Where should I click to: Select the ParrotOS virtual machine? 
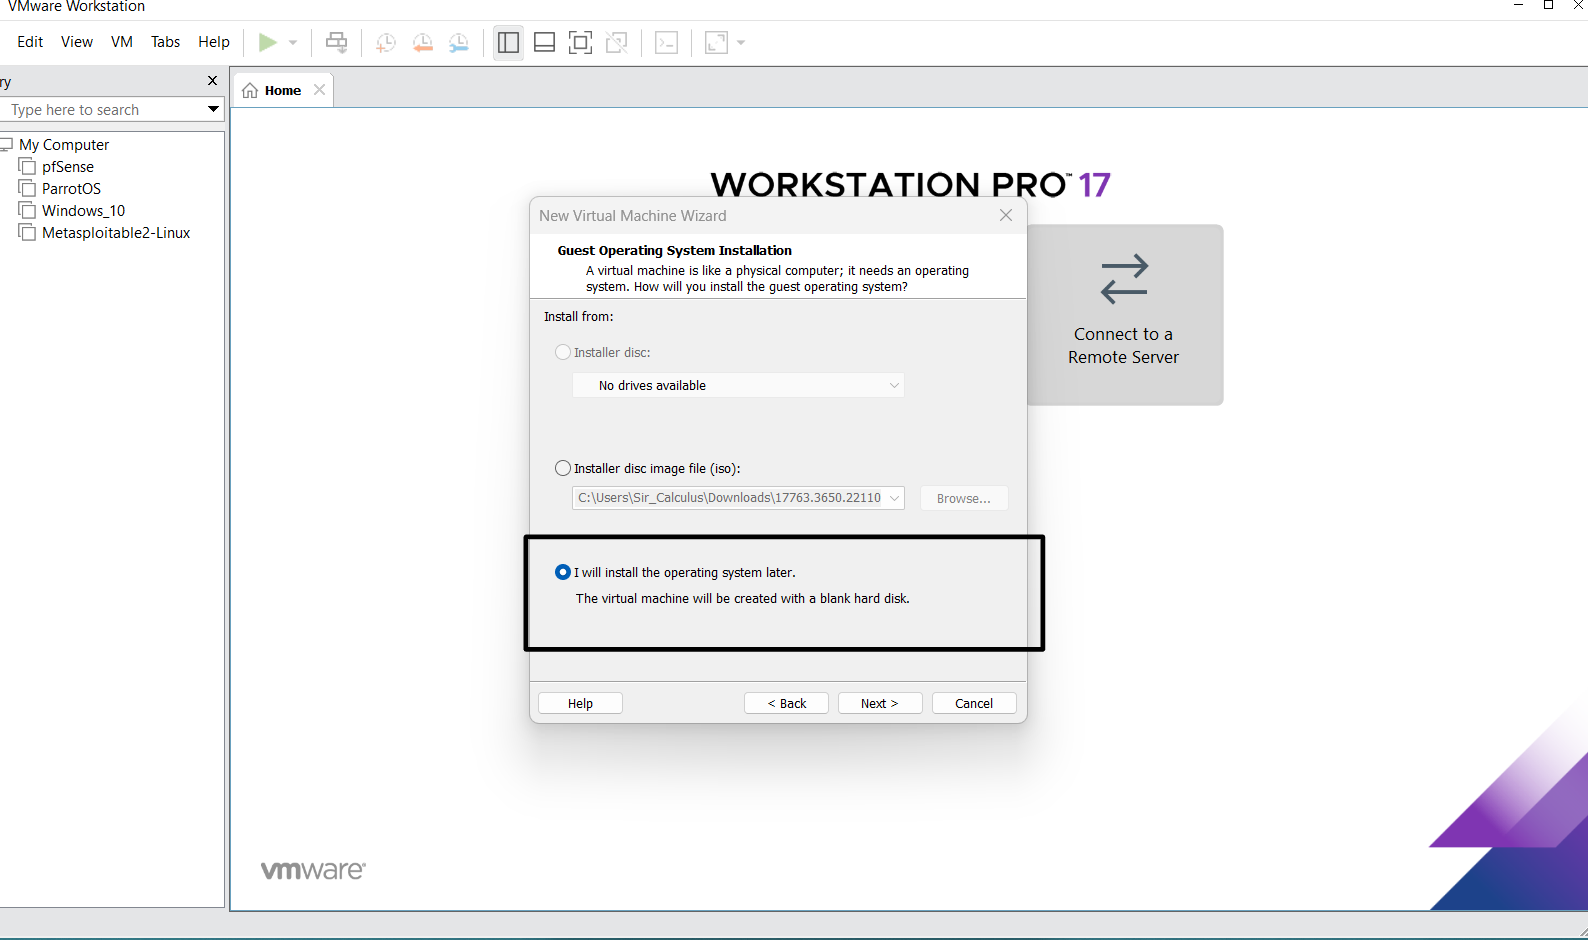71,189
